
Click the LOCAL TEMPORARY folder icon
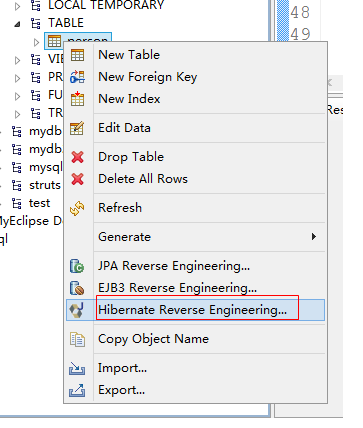[x=36, y=5]
